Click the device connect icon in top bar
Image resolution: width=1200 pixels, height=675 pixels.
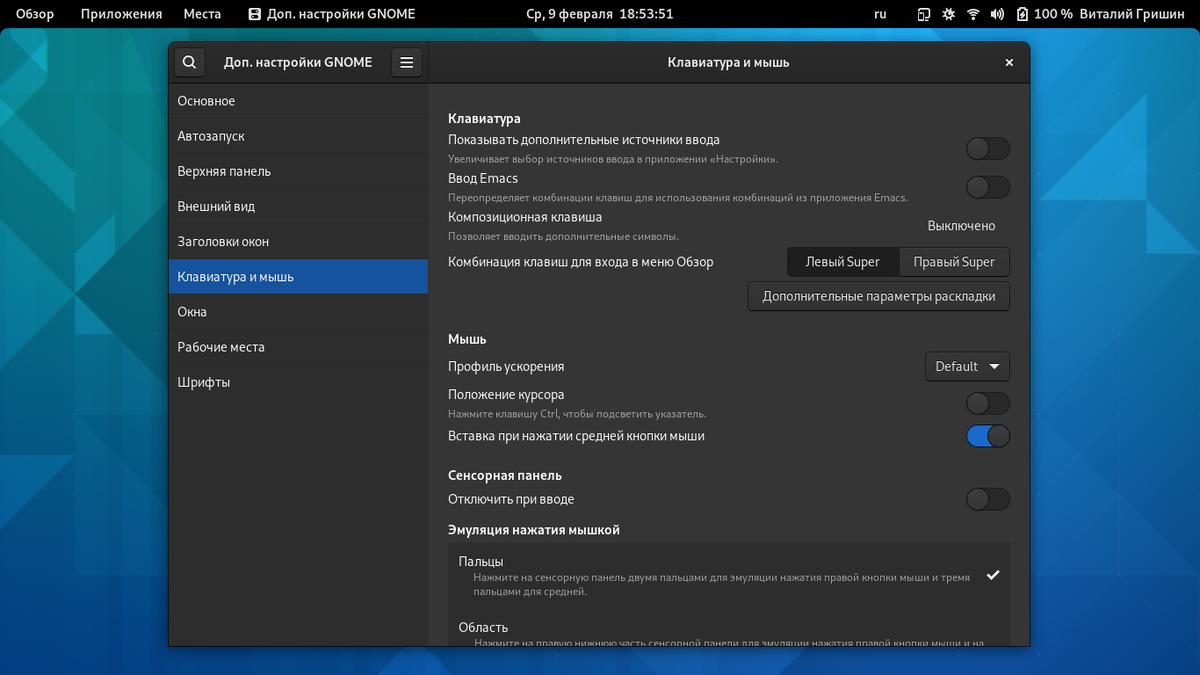pyautogui.click(x=924, y=14)
